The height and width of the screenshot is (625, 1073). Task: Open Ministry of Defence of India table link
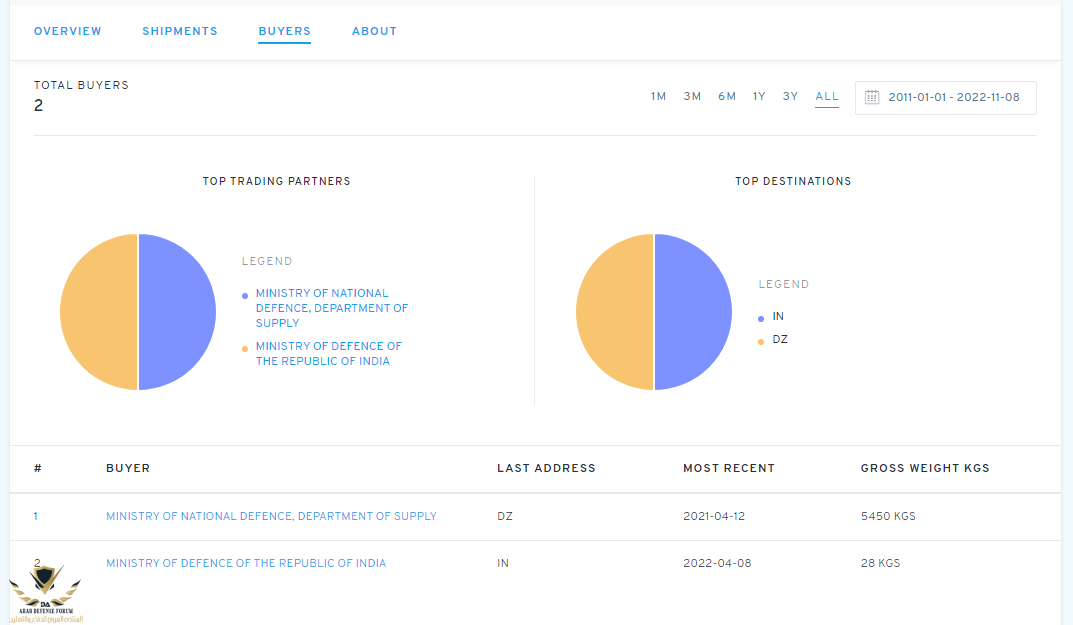246,563
